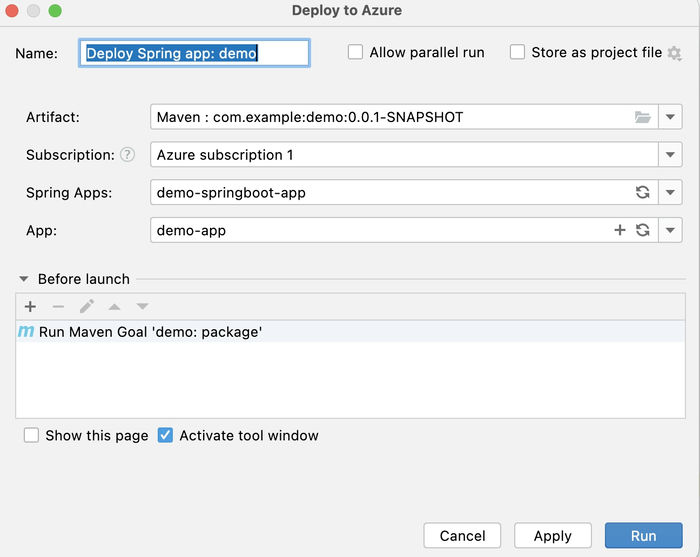Remove the selected Before launch task
The height and width of the screenshot is (557, 700).
click(x=58, y=307)
